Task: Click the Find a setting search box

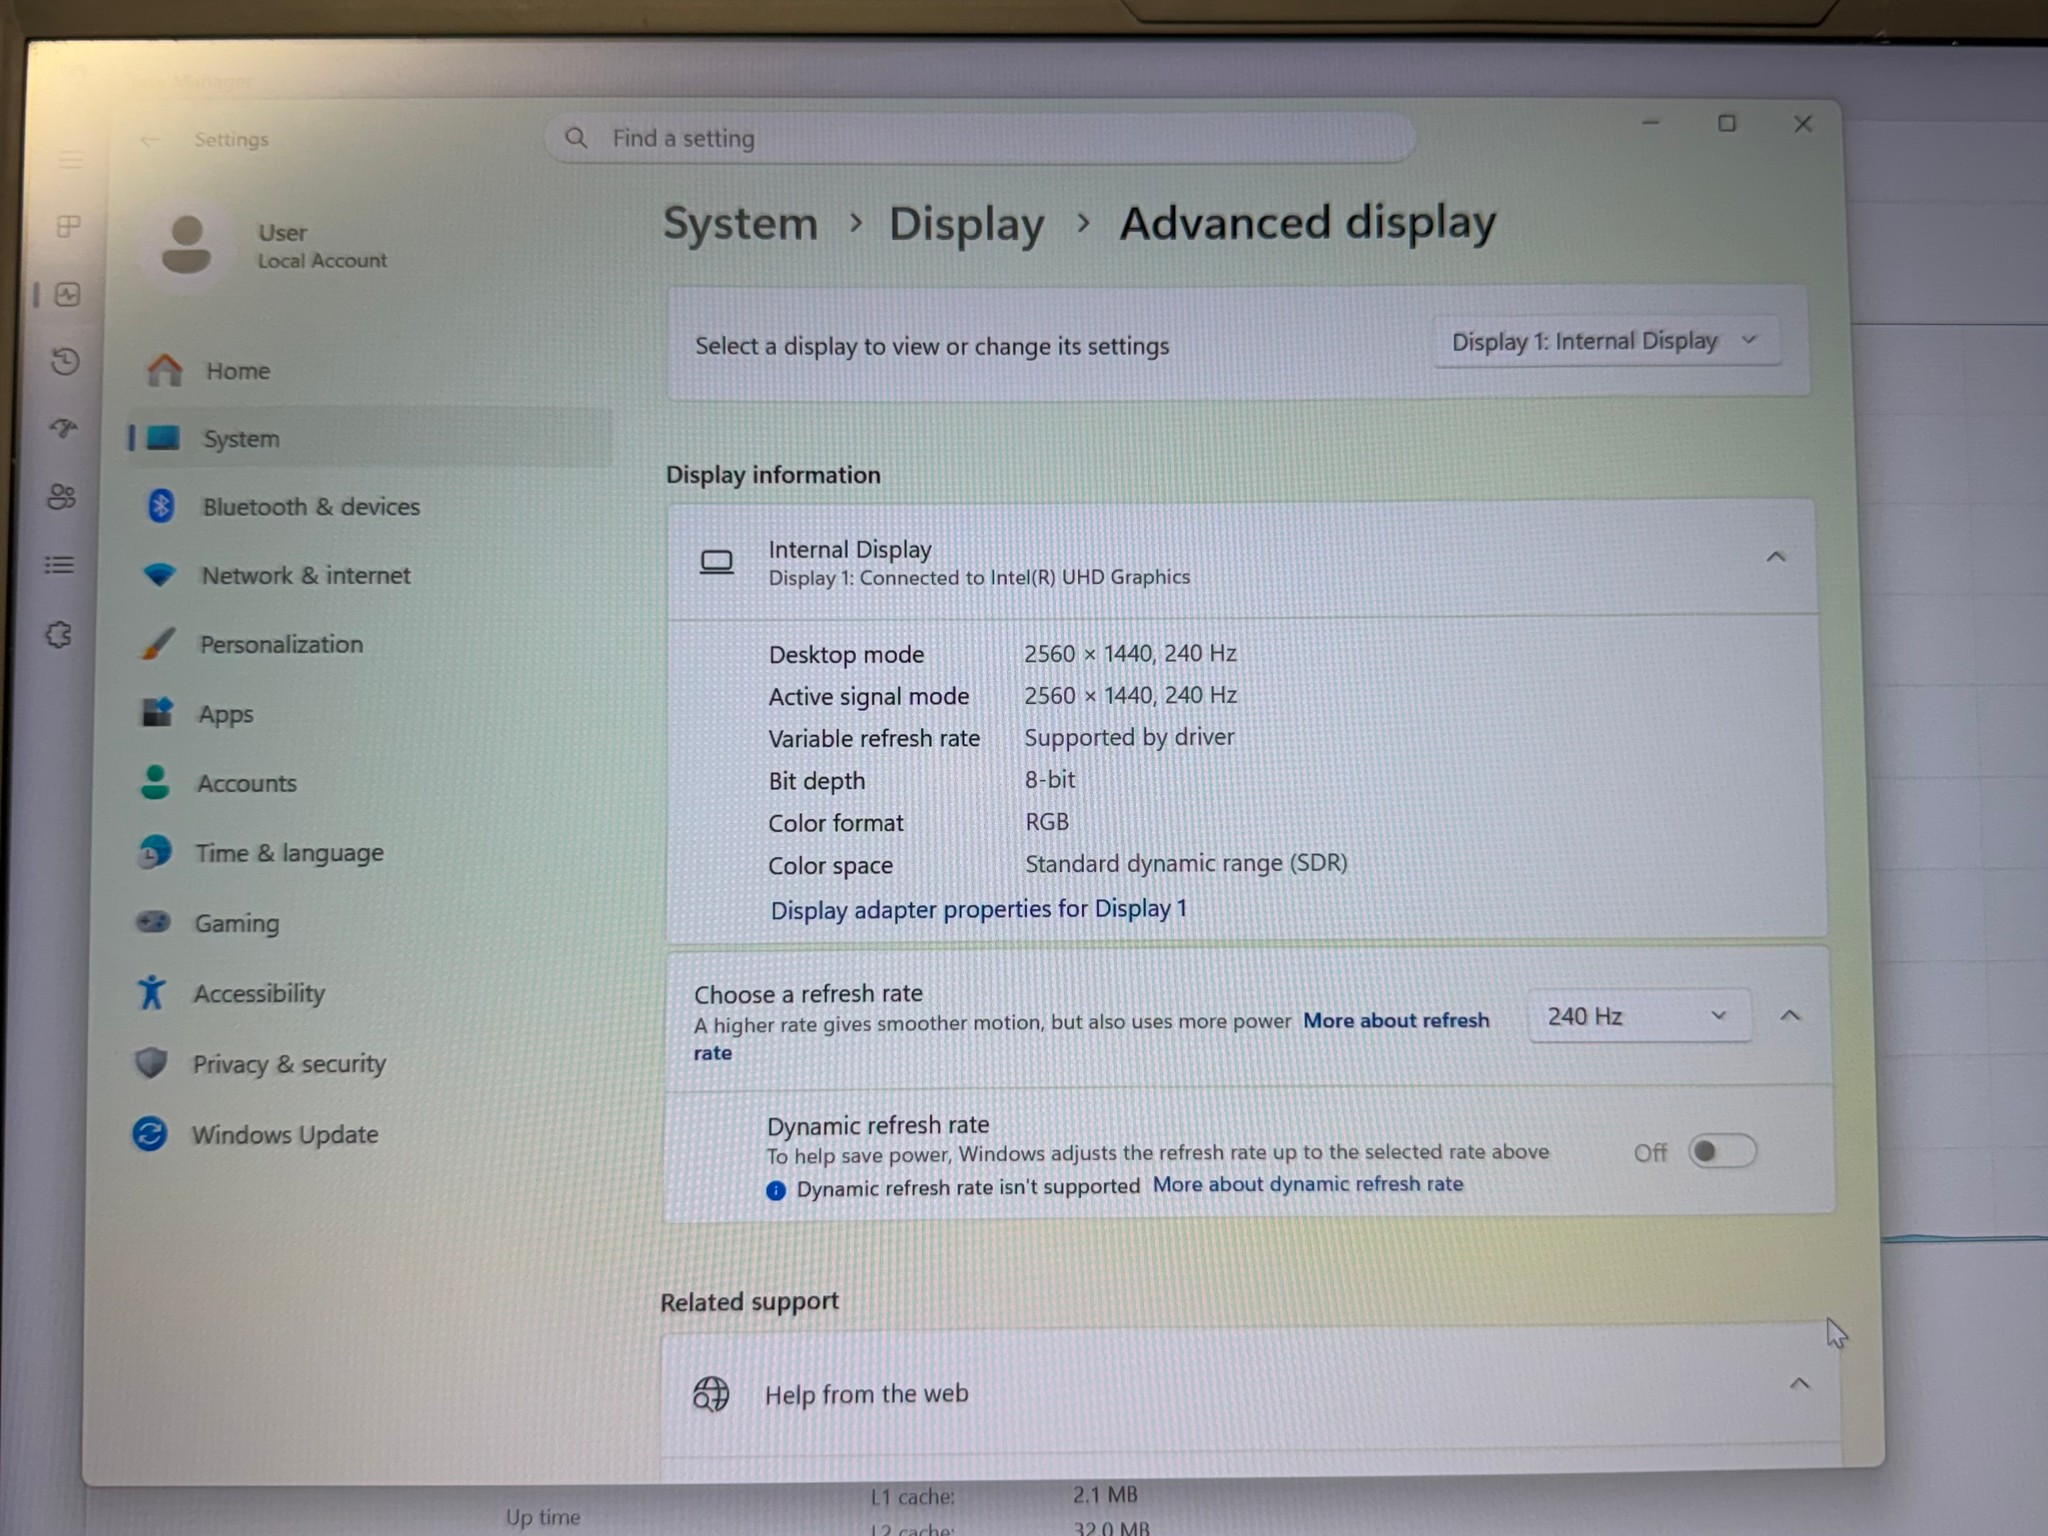Action: 980,138
